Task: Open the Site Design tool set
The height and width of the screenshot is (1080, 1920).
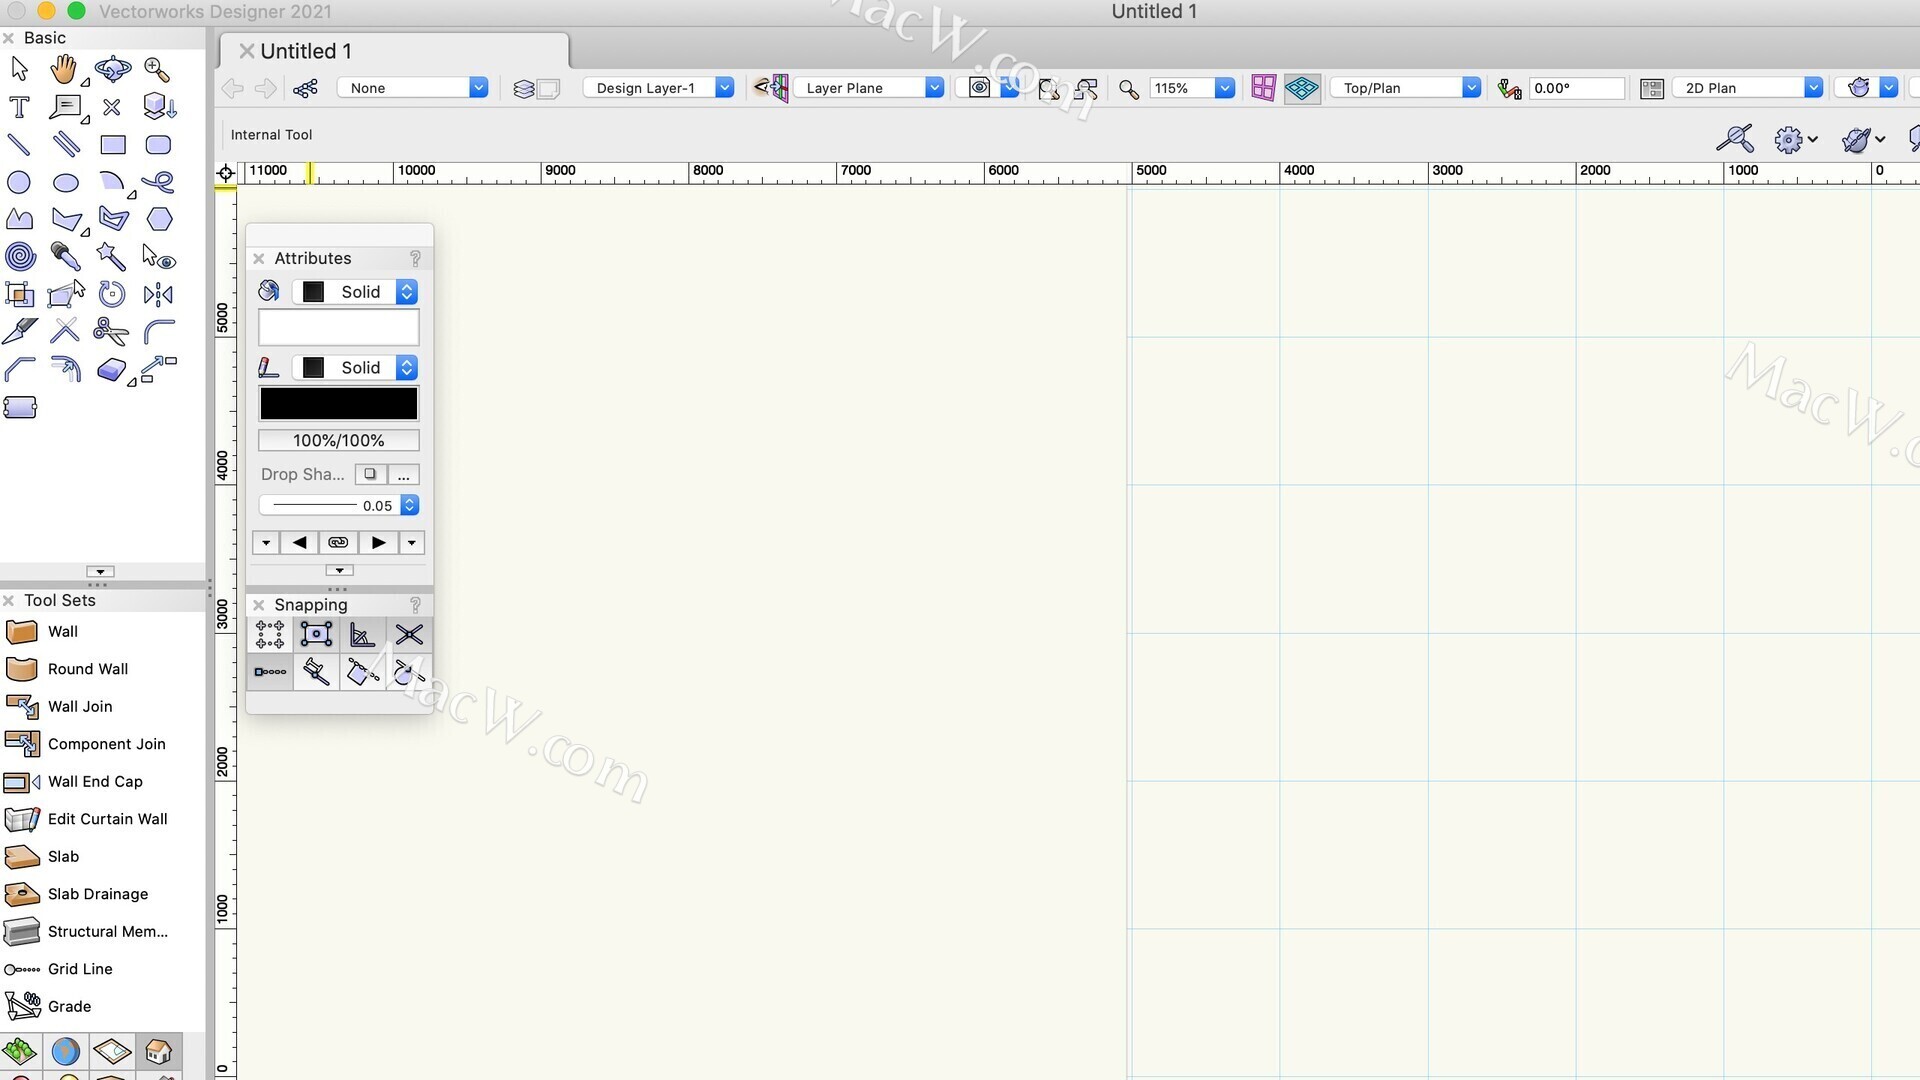Action: tap(20, 1051)
